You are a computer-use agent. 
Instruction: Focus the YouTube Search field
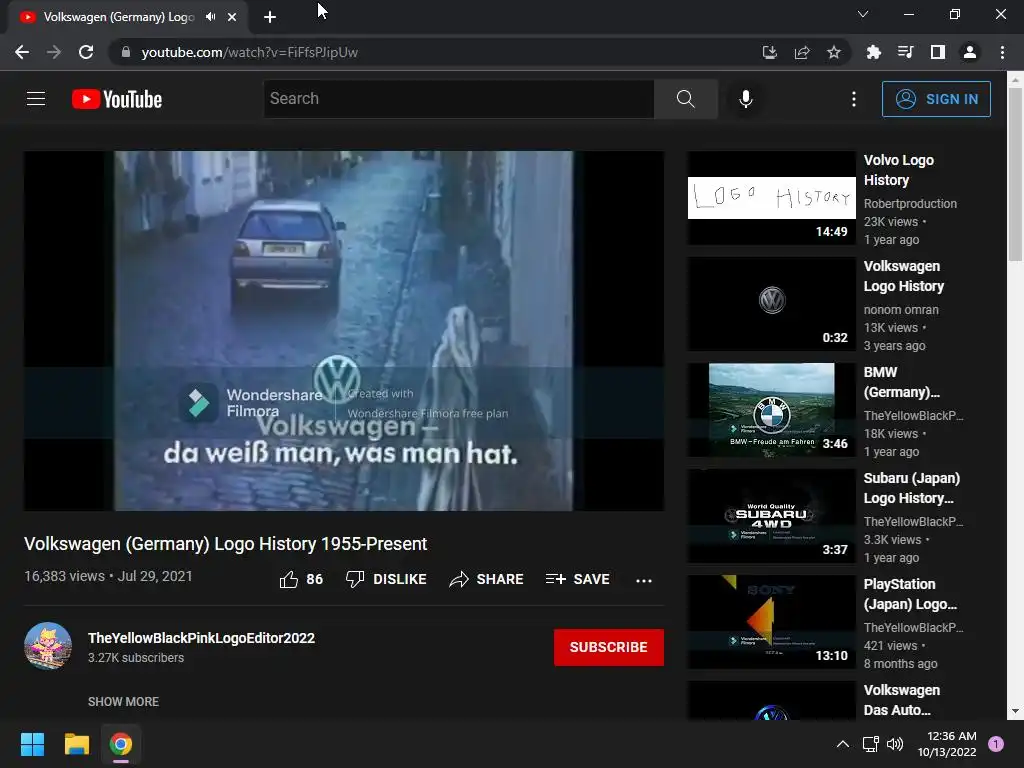point(459,99)
